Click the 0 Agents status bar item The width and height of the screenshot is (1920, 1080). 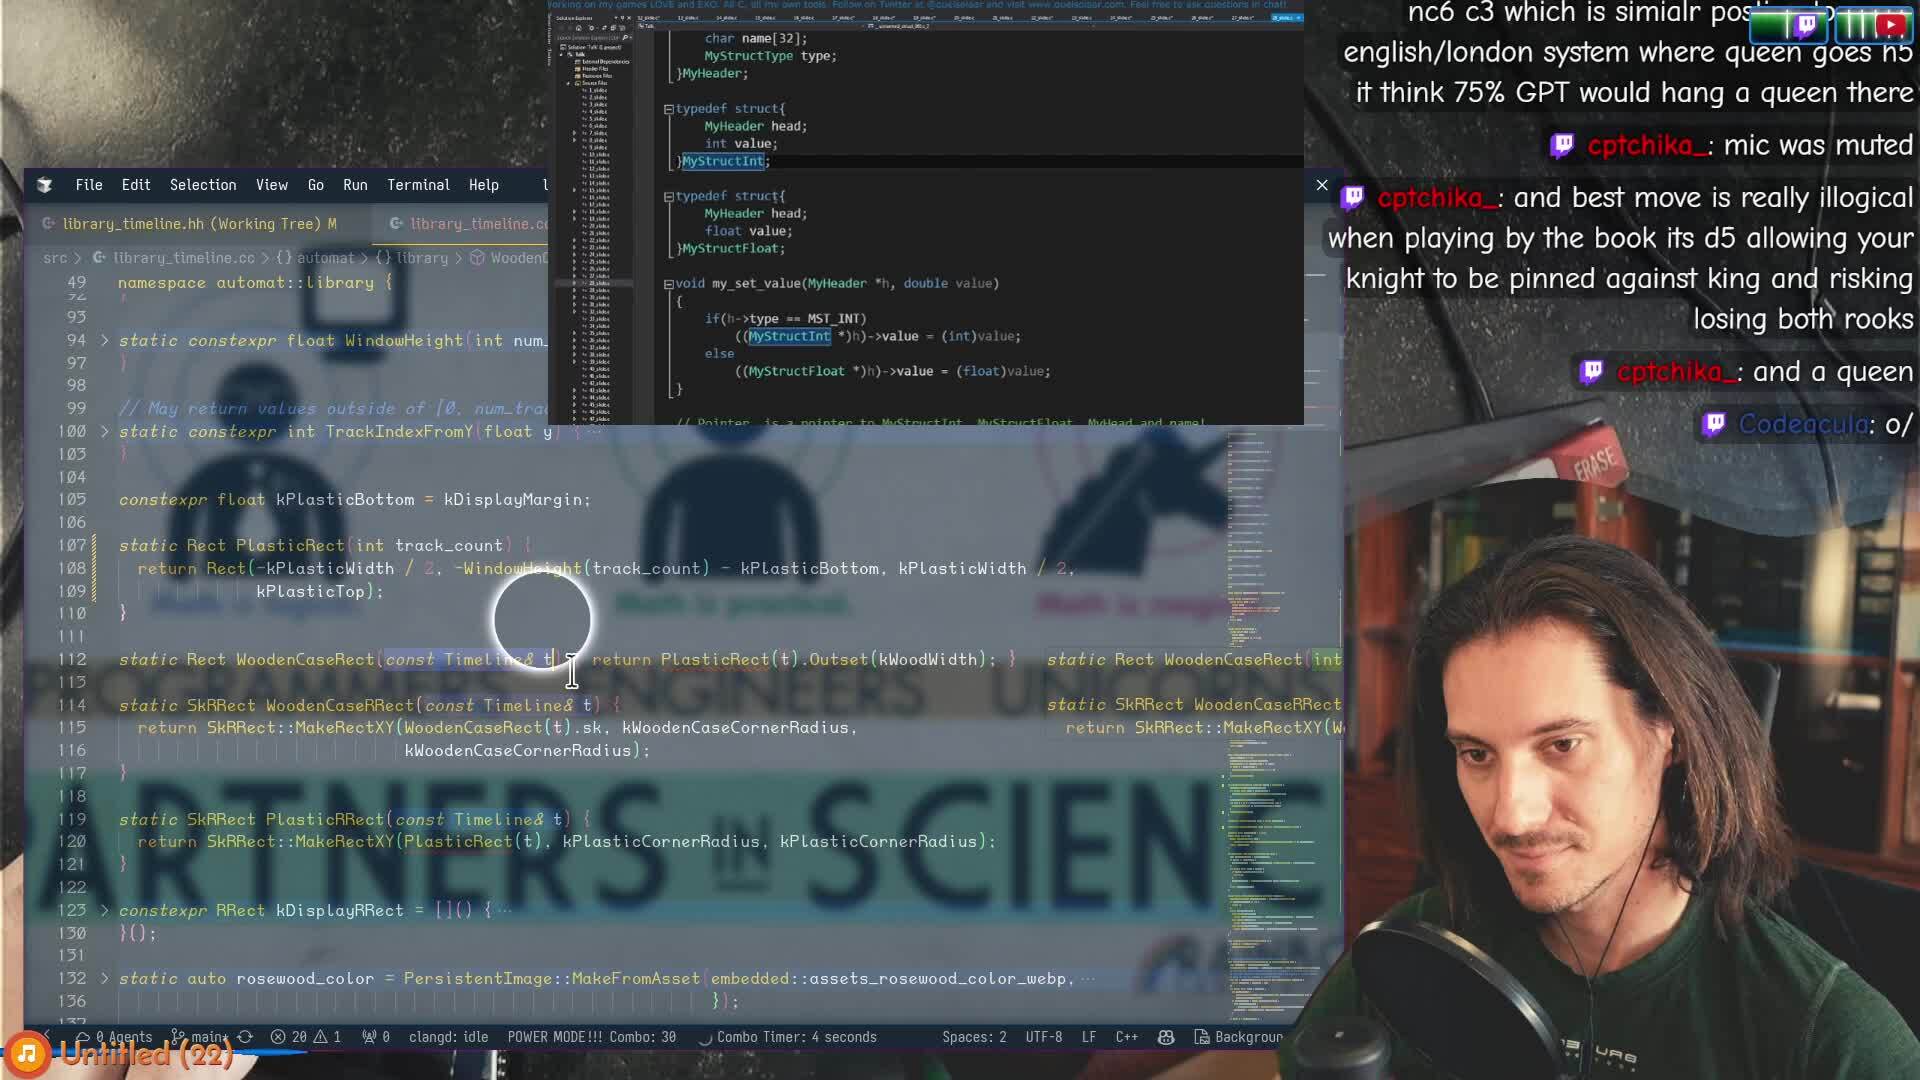pyautogui.click(x=115, y=1037)
